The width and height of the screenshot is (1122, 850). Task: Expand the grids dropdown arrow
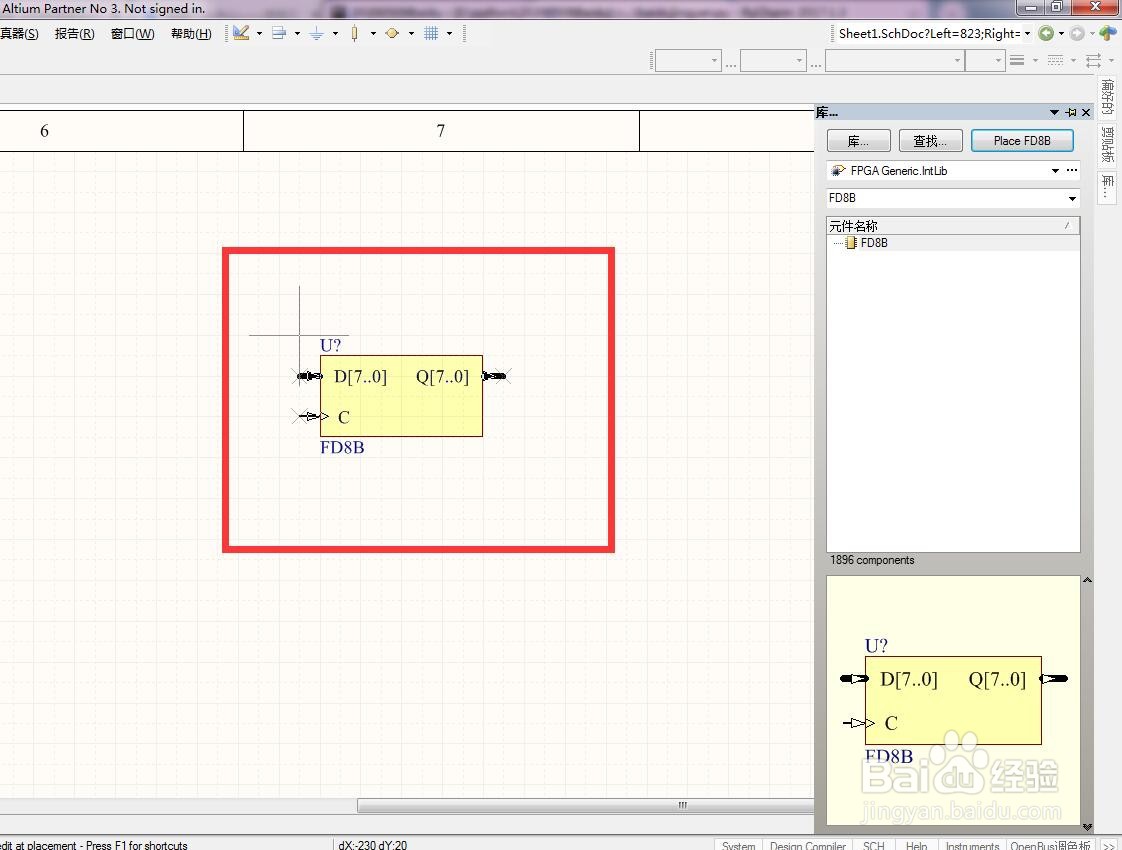click(x=449, y=33)
